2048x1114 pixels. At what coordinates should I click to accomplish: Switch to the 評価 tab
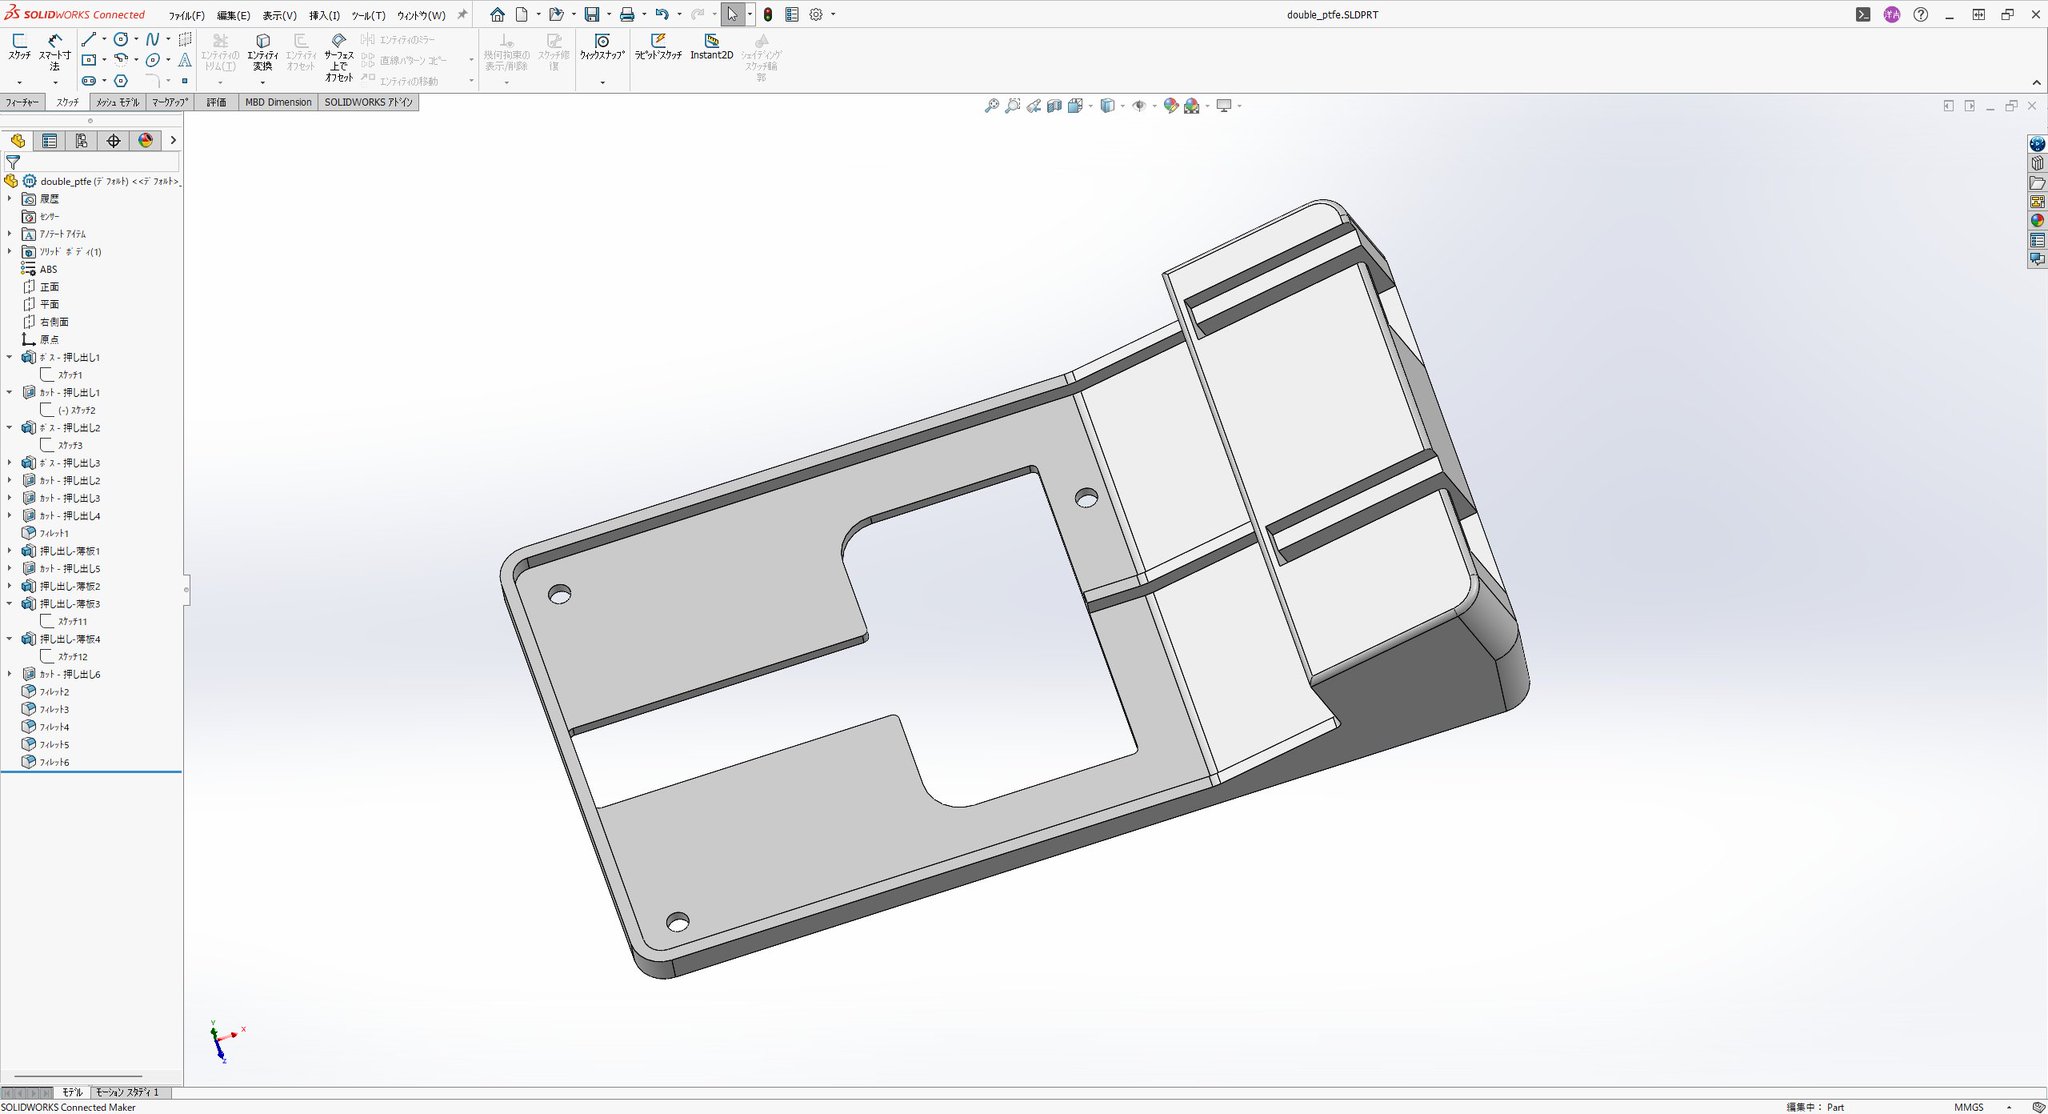point(216,102)
